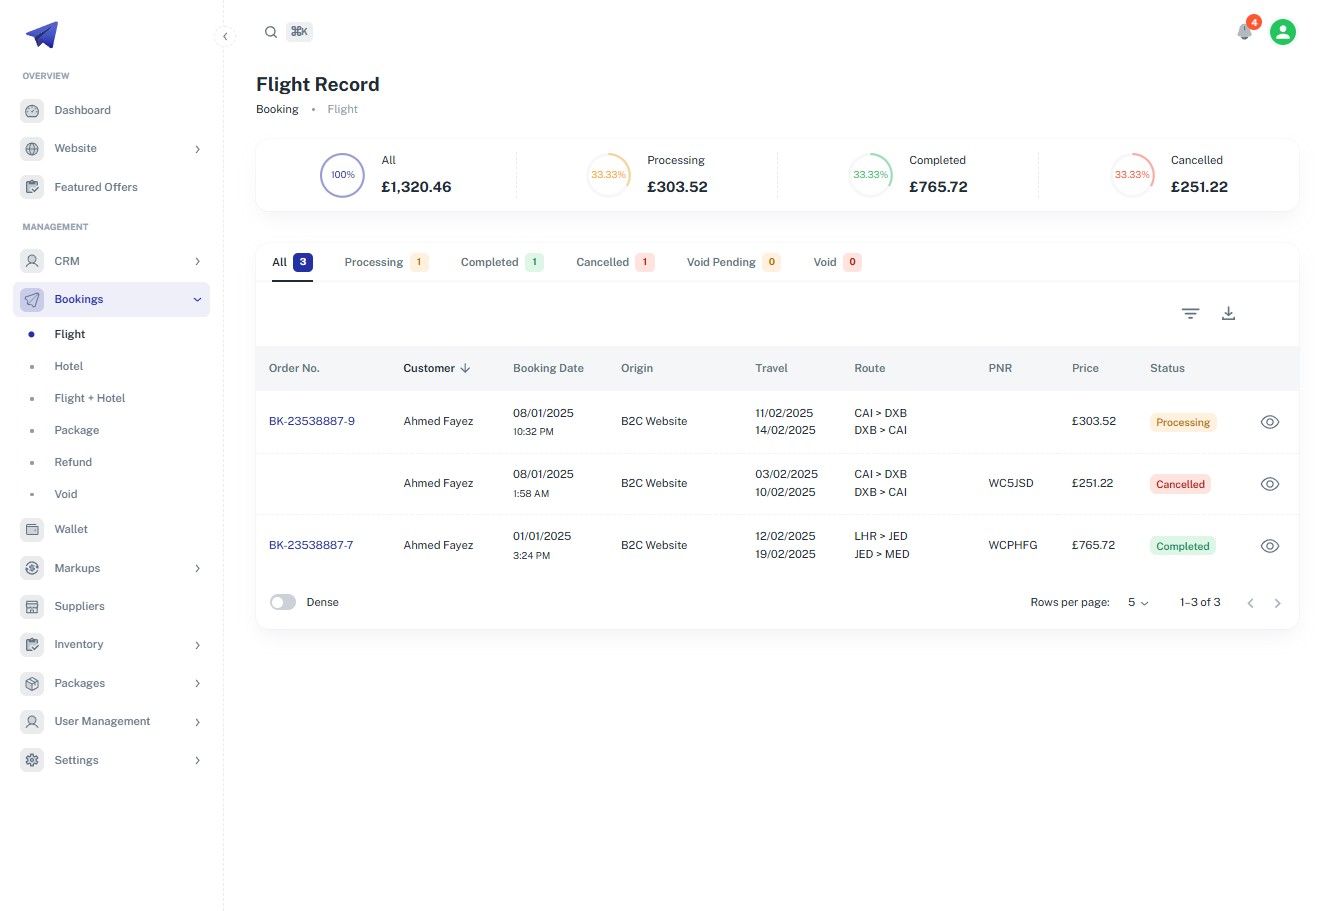
Task: Open the Suppliers section
Action: [111, 606]
